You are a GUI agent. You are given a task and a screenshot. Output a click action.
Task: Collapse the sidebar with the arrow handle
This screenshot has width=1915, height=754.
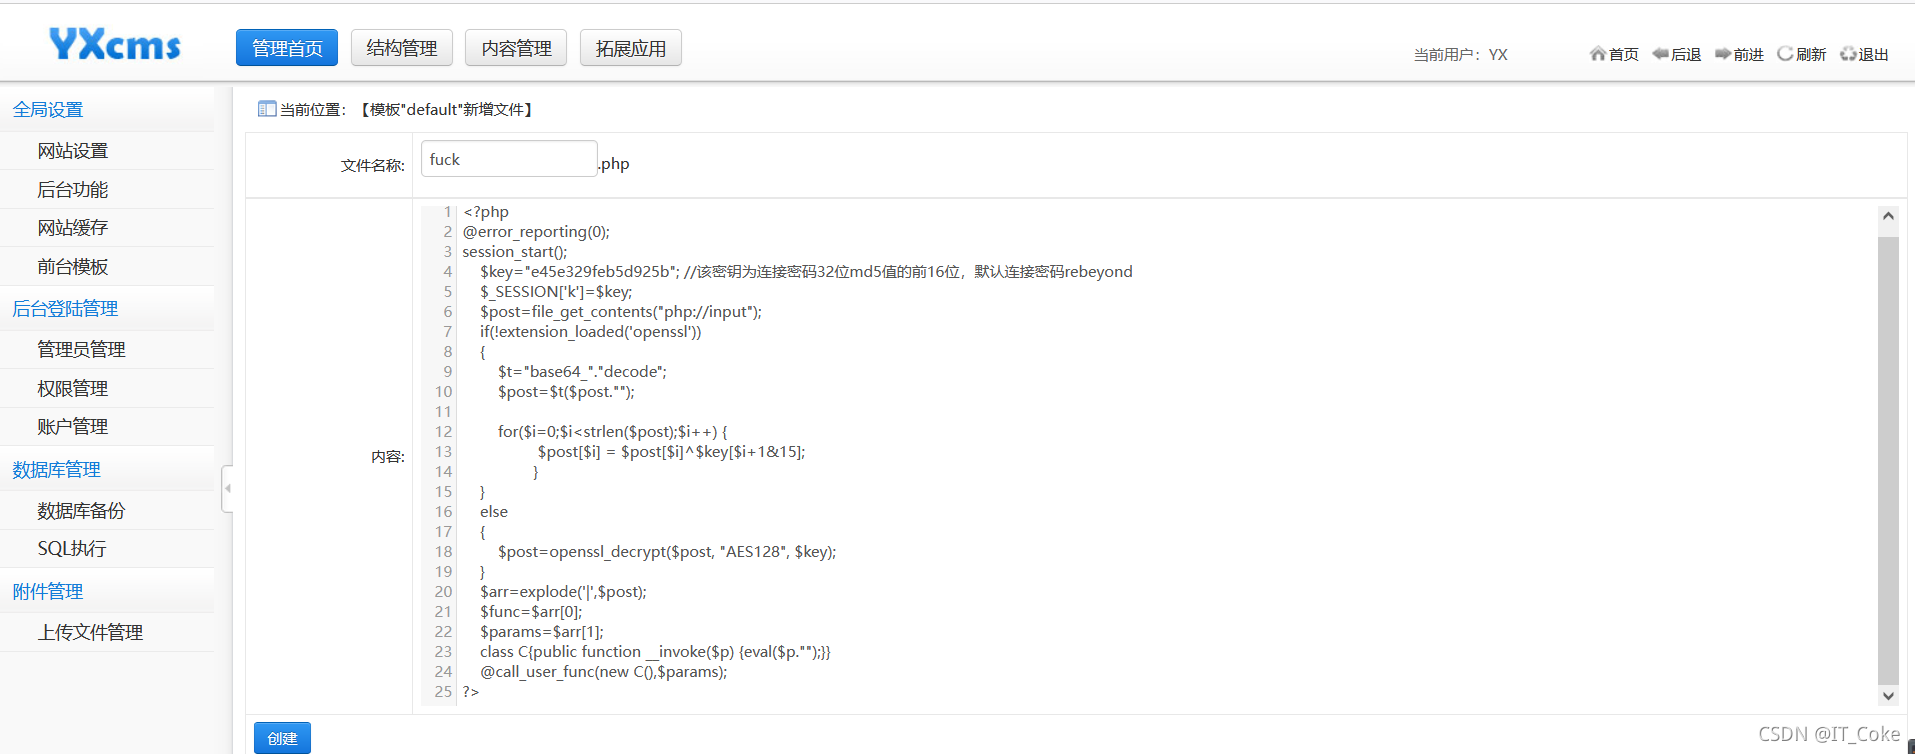click(x=228, y=488)
